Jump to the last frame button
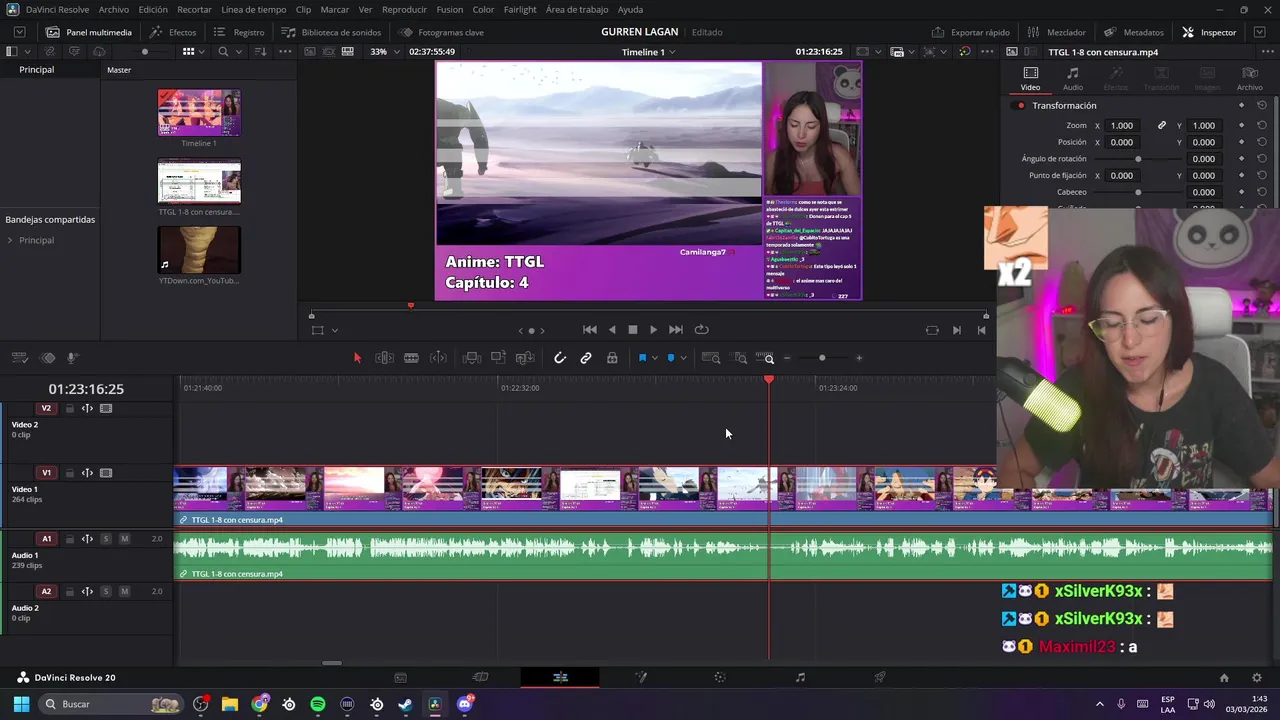 pos(676,330)
